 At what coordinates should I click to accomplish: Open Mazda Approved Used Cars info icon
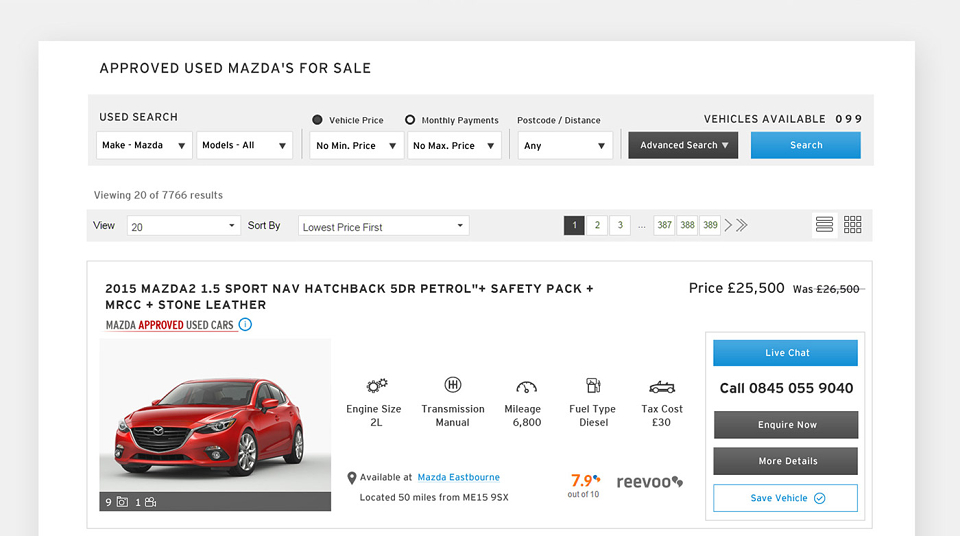(x=245, y=325)
